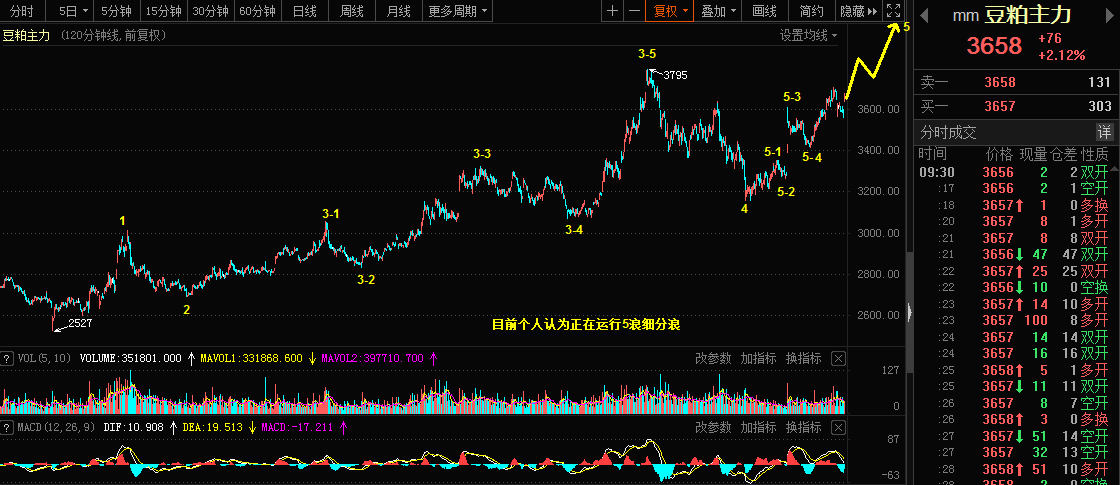The width and height of the screenshot is (1120, 485).
Task: Zoom in chart with plus button
Action: coord(612,11)
